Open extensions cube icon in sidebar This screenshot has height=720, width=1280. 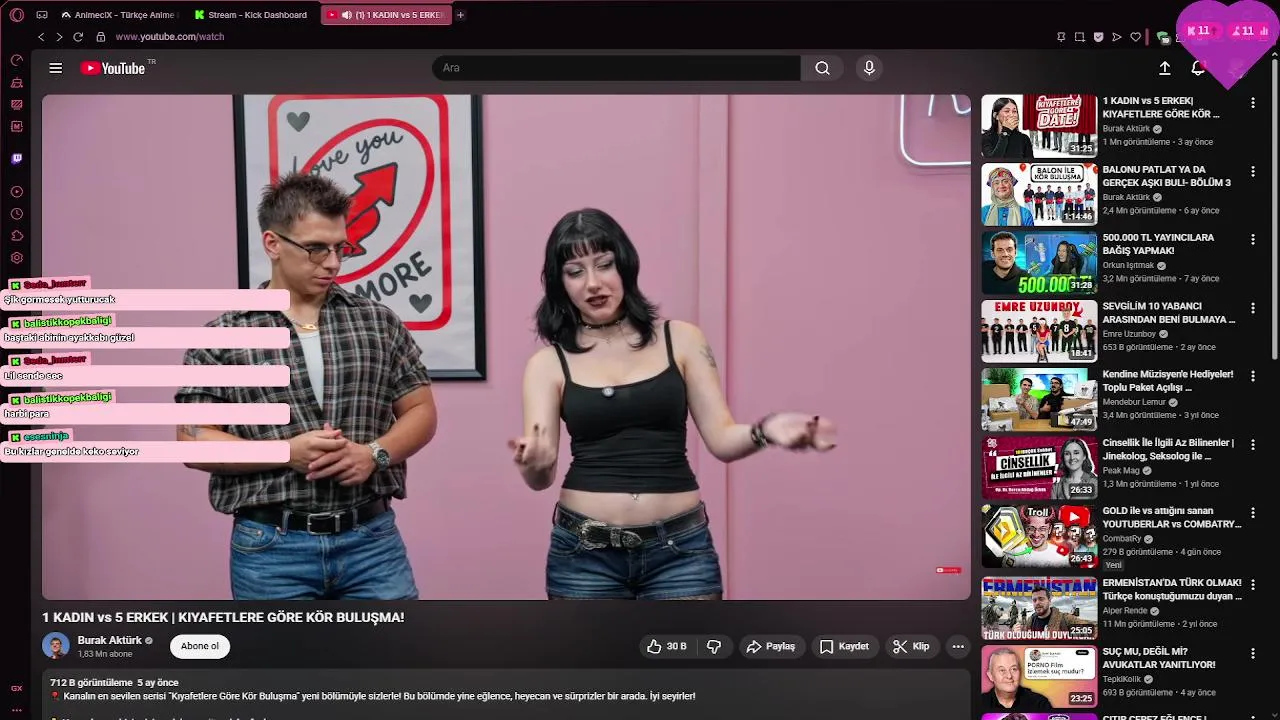[17, 236]
